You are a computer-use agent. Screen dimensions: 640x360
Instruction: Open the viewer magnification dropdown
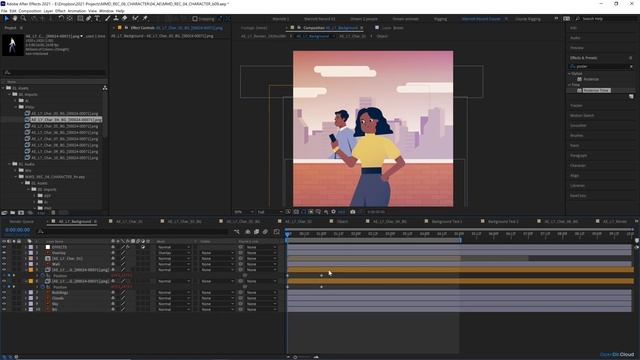click(244, 212)
